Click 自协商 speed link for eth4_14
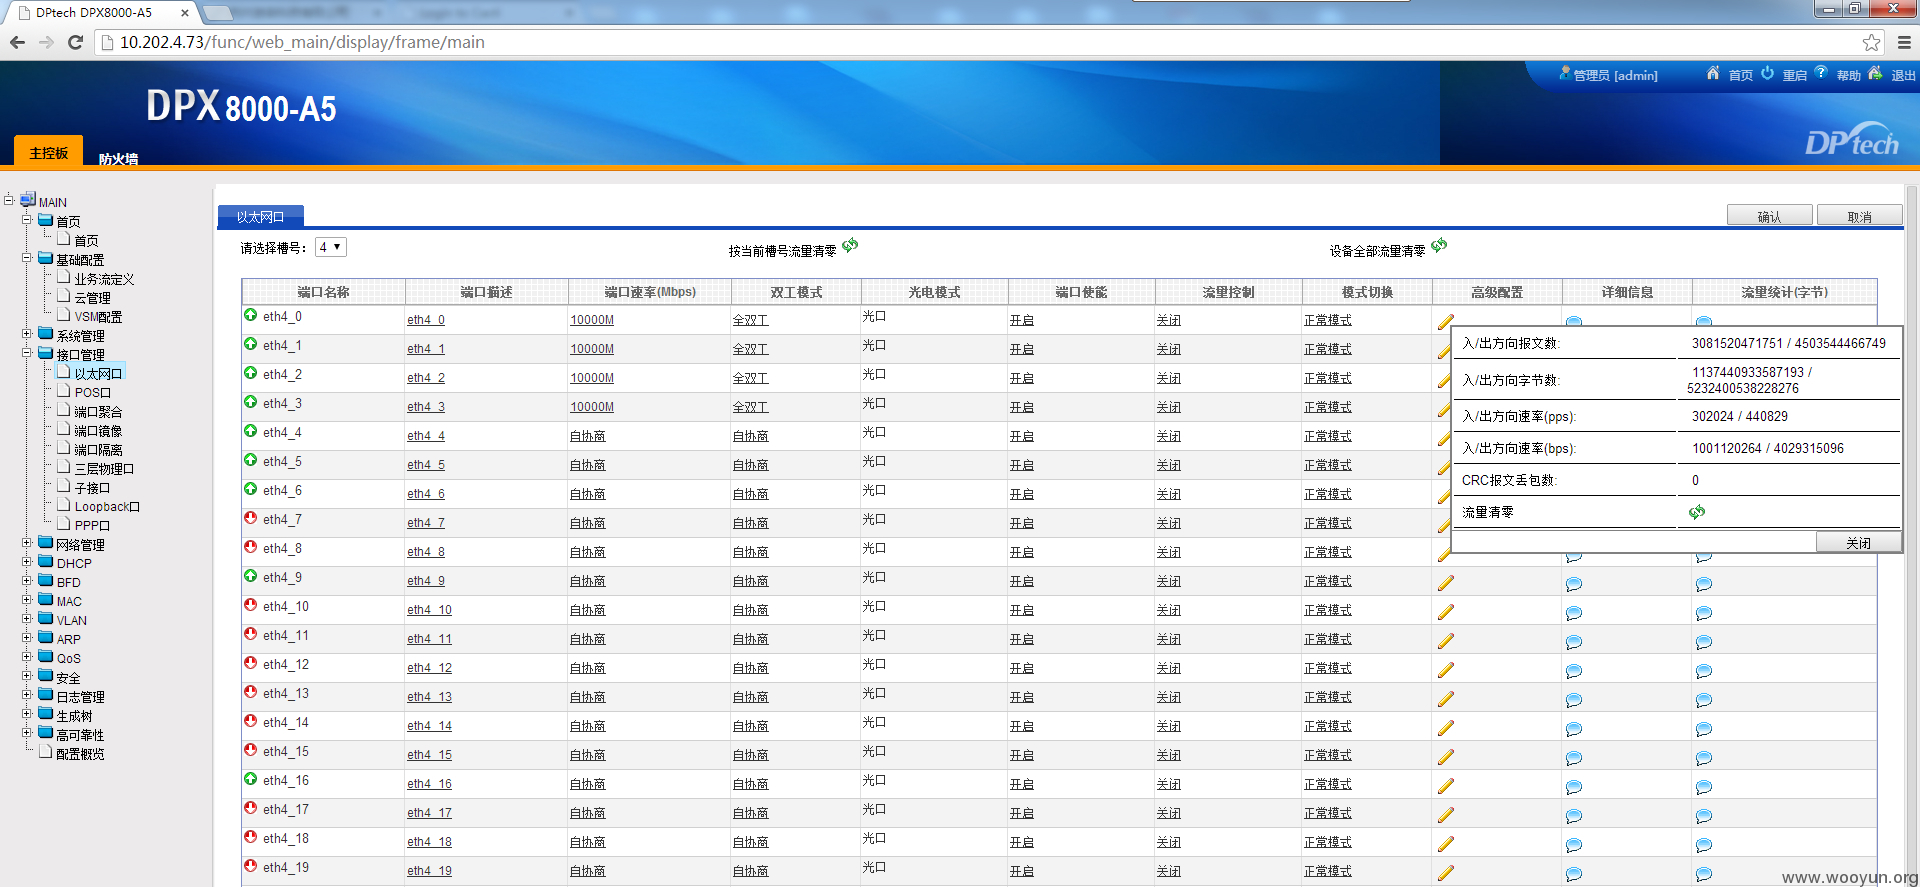The height and width of the screenshot is (887, 1920). pos(587,726)
